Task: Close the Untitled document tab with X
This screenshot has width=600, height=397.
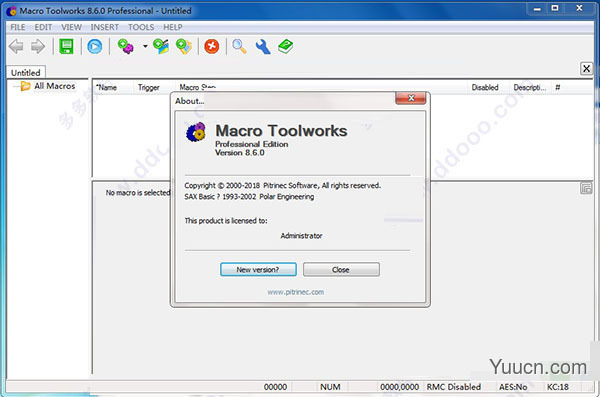Action: pos(586,69)
